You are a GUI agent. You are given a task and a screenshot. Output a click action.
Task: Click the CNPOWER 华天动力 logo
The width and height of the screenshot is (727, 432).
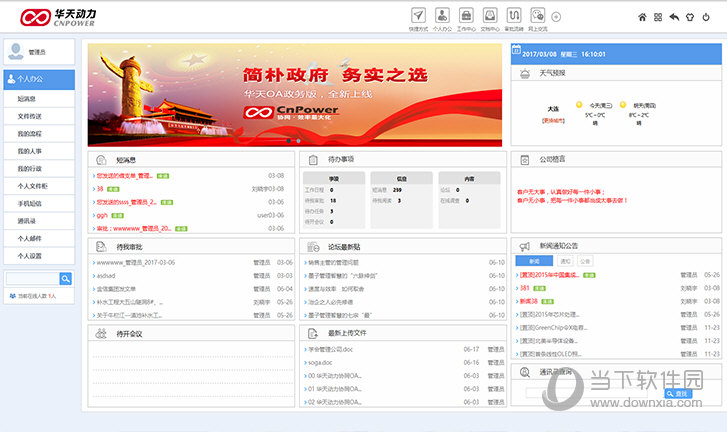pos(58,17)
